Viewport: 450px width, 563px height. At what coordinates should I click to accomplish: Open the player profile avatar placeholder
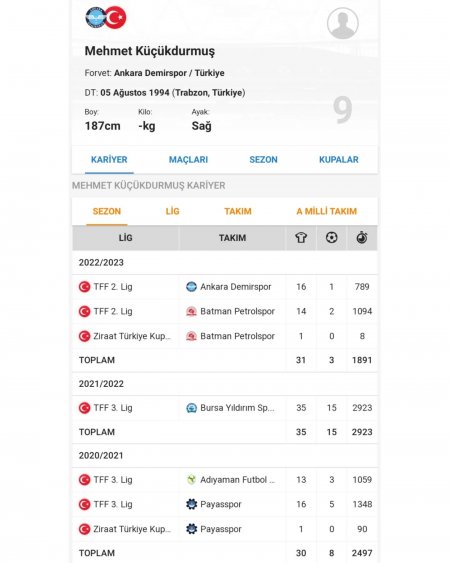343,23
